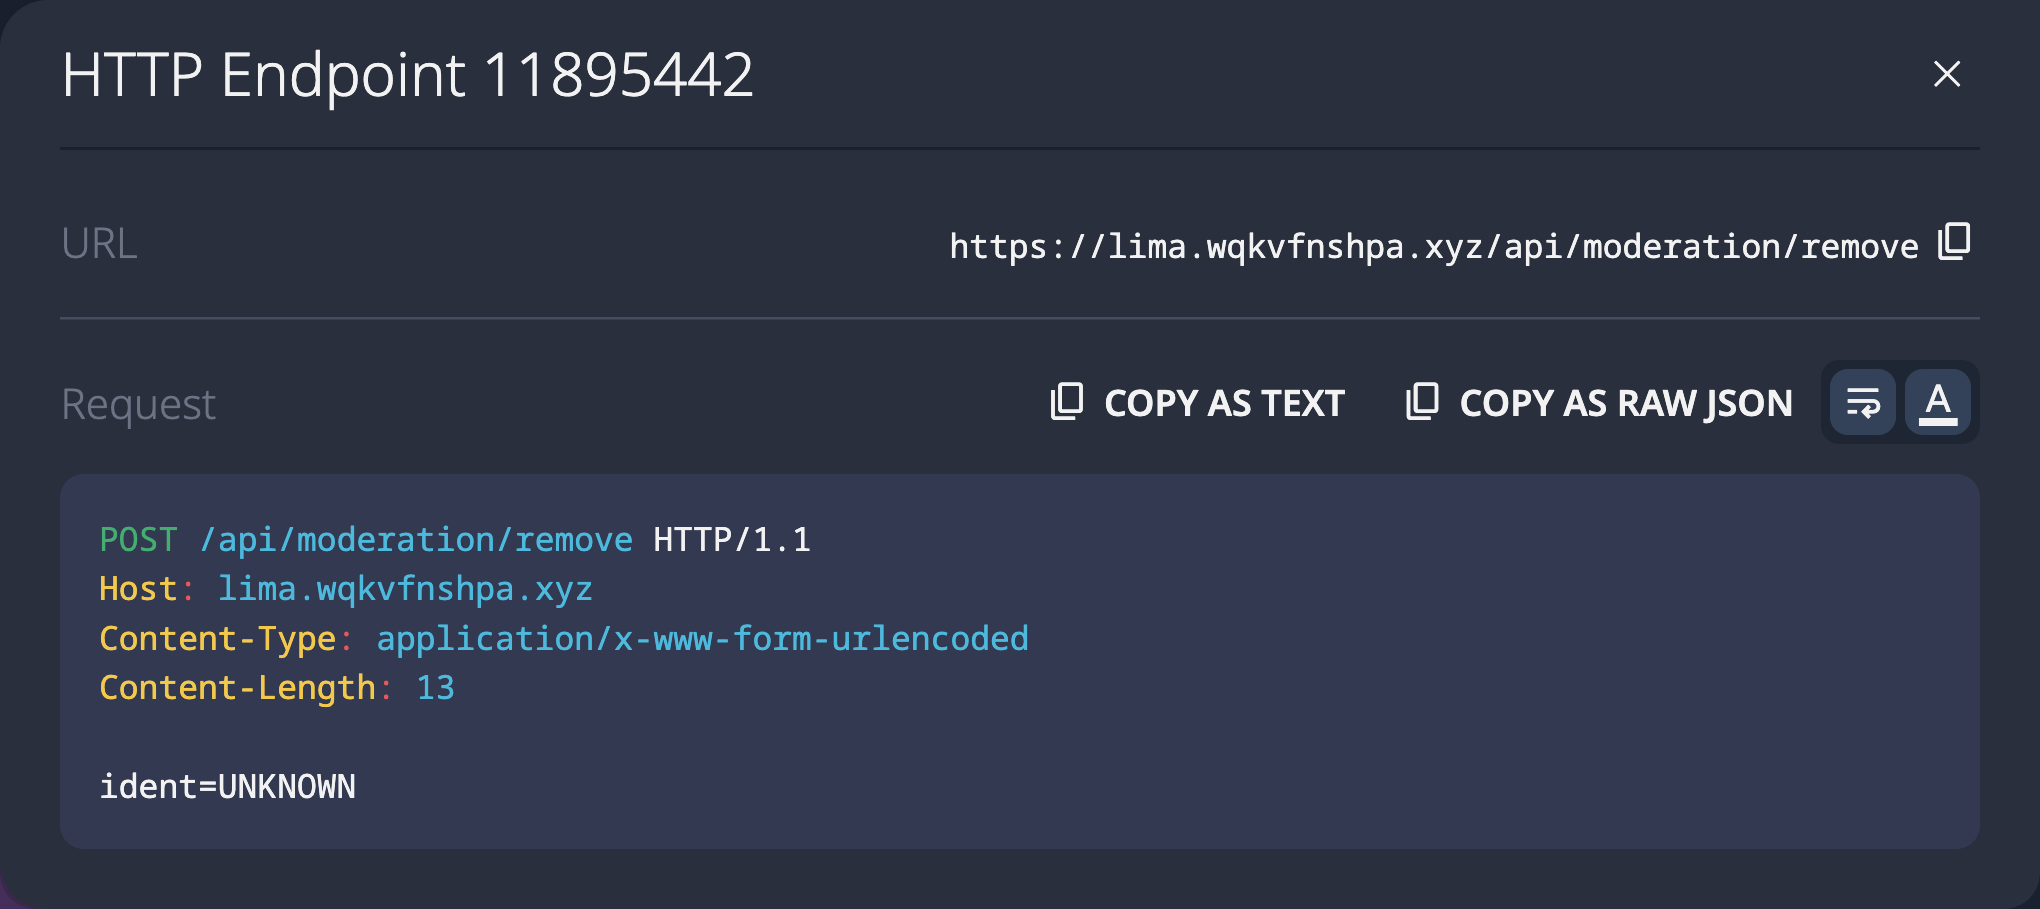
Task: Click COPY AS RAW JSON
Action: click(1625, 402)
